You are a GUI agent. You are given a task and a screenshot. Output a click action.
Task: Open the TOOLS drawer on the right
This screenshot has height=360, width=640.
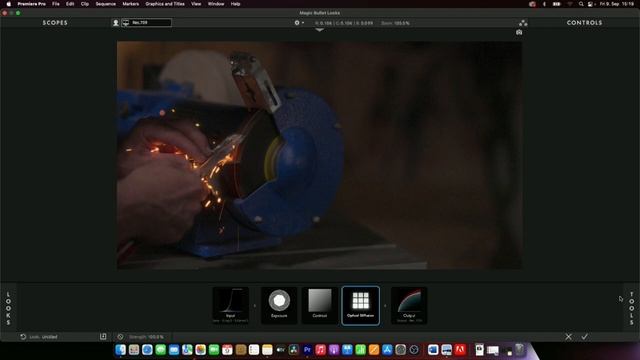(631, 308)
